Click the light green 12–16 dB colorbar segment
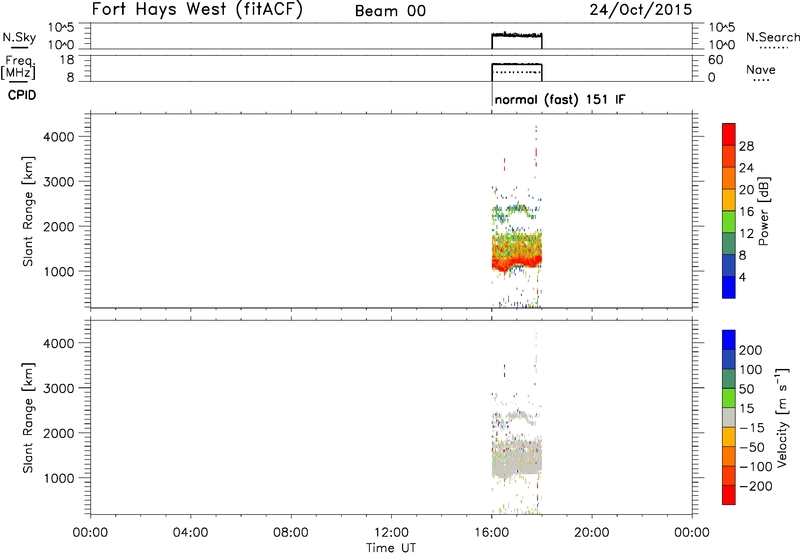 pos(729,222)
